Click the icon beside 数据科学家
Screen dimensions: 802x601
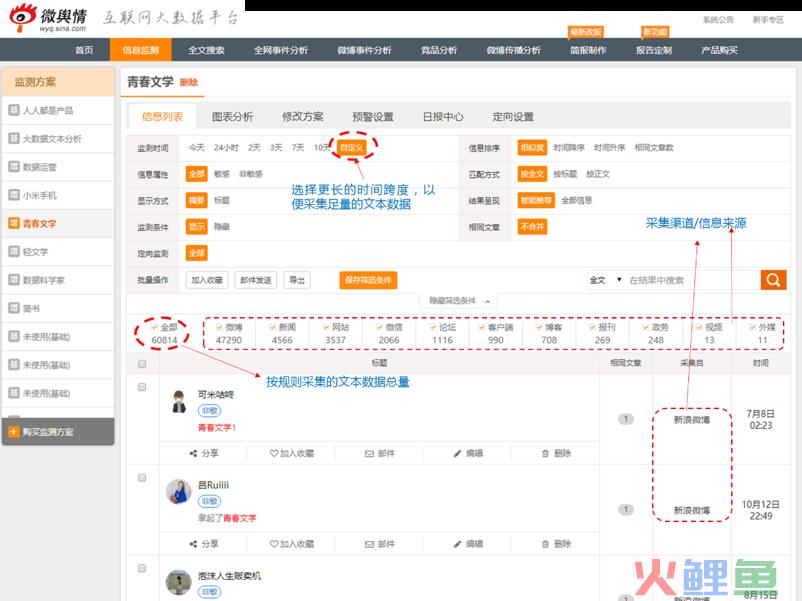[x=14, y=280]
